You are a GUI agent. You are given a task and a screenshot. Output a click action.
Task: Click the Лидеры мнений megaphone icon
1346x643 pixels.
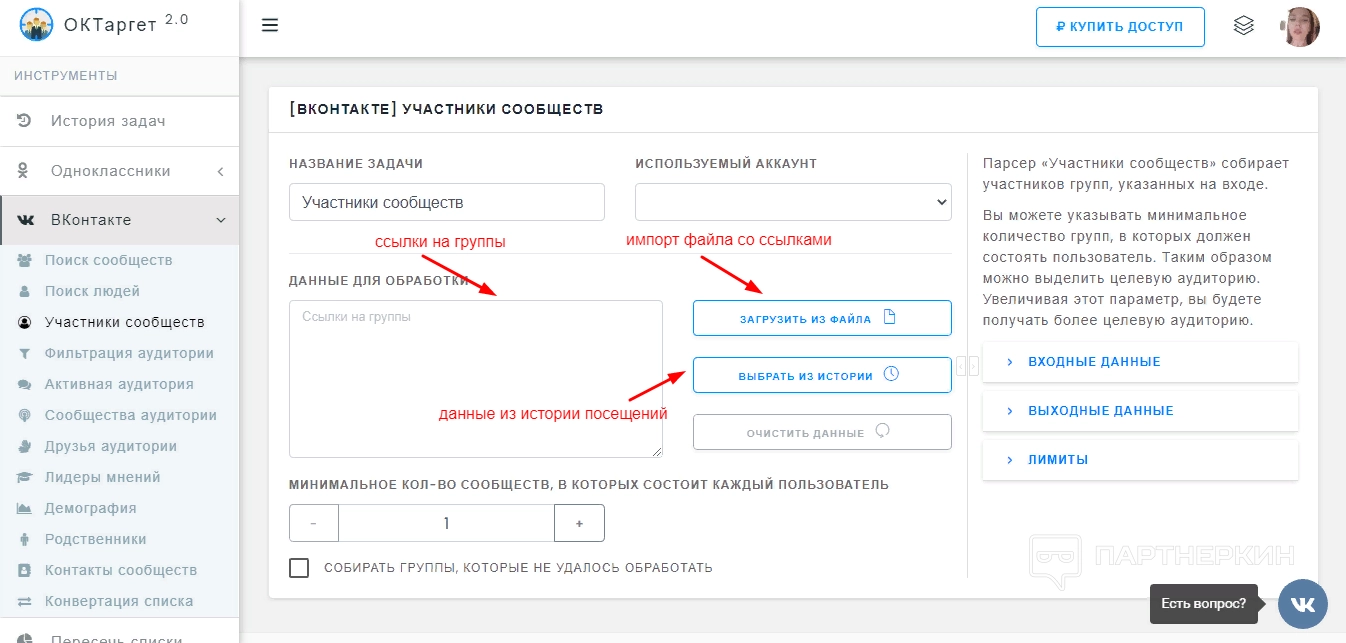click(25, 477)
